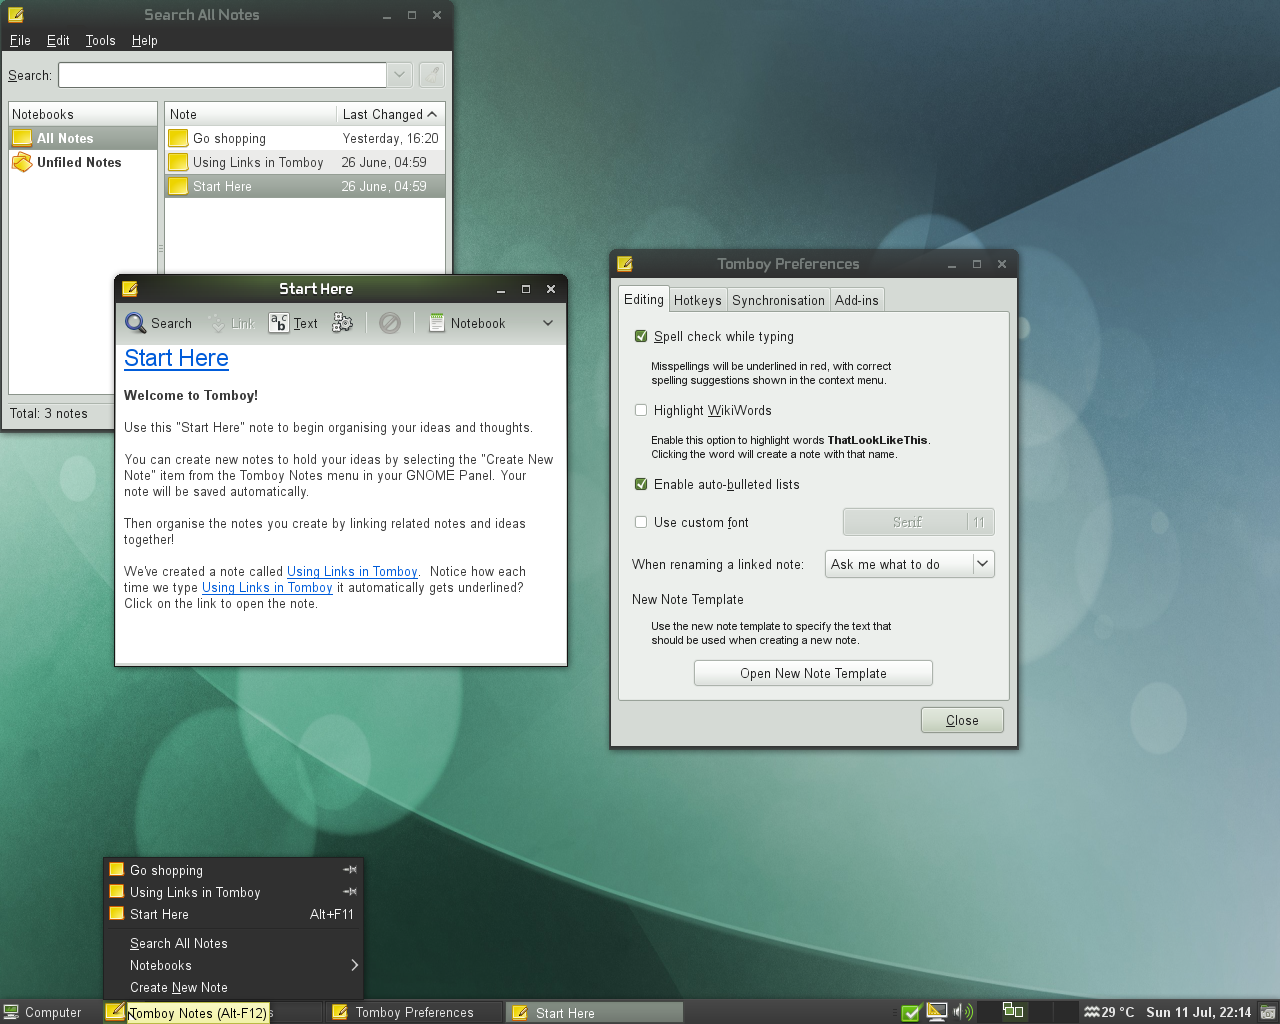This screenshot has width=1280, height=1024.
Task: Close the Tomboy Preferences dialog with Close button
Action: (962, 720)
